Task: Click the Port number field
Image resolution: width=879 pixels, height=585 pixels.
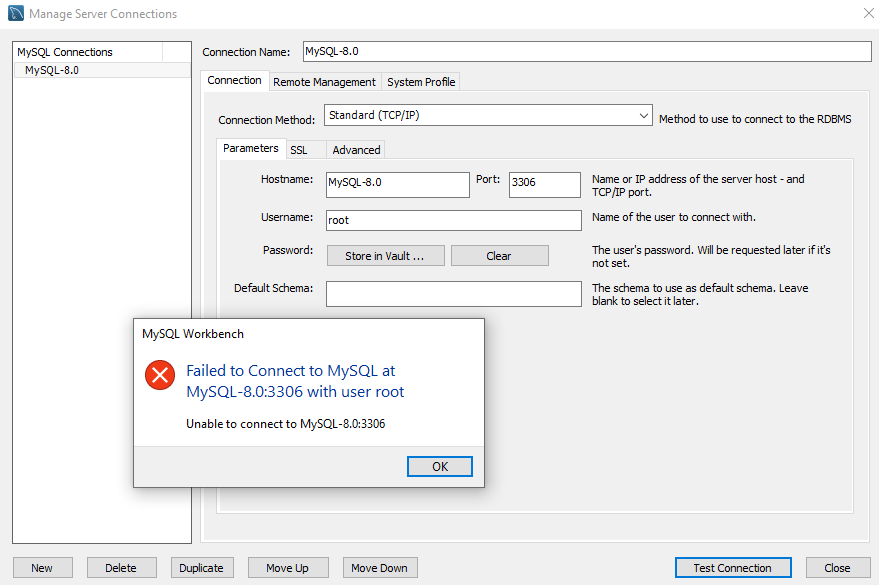Action: click(x=544, y=184)
